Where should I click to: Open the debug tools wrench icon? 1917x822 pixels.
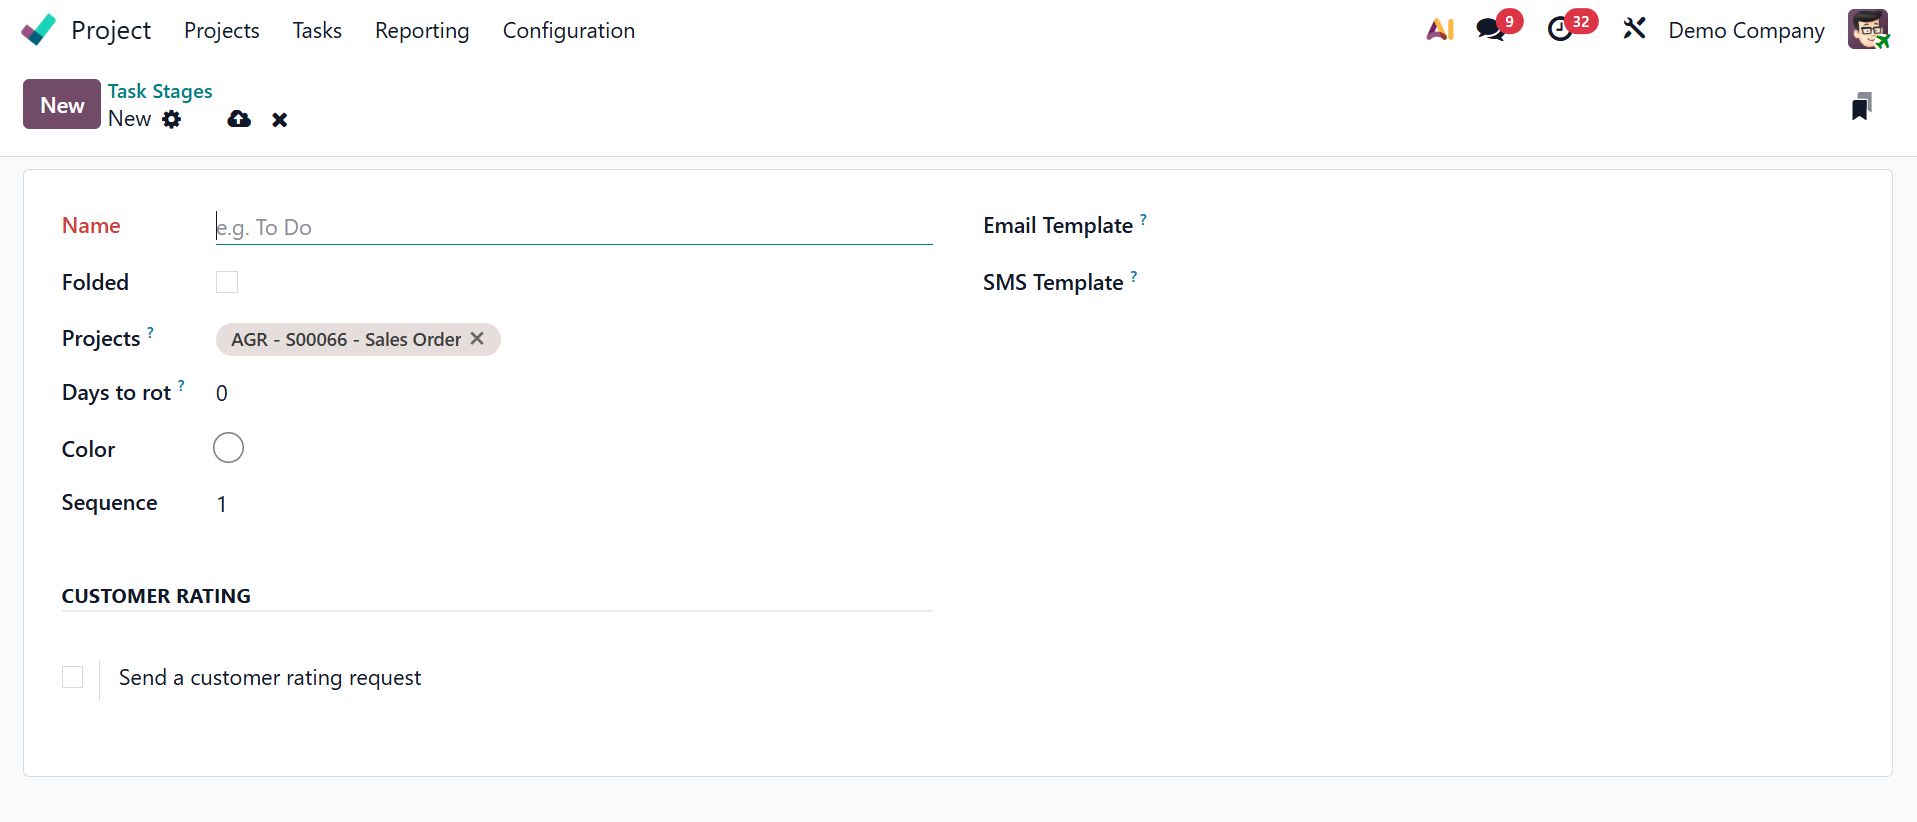coord(1634,30)
